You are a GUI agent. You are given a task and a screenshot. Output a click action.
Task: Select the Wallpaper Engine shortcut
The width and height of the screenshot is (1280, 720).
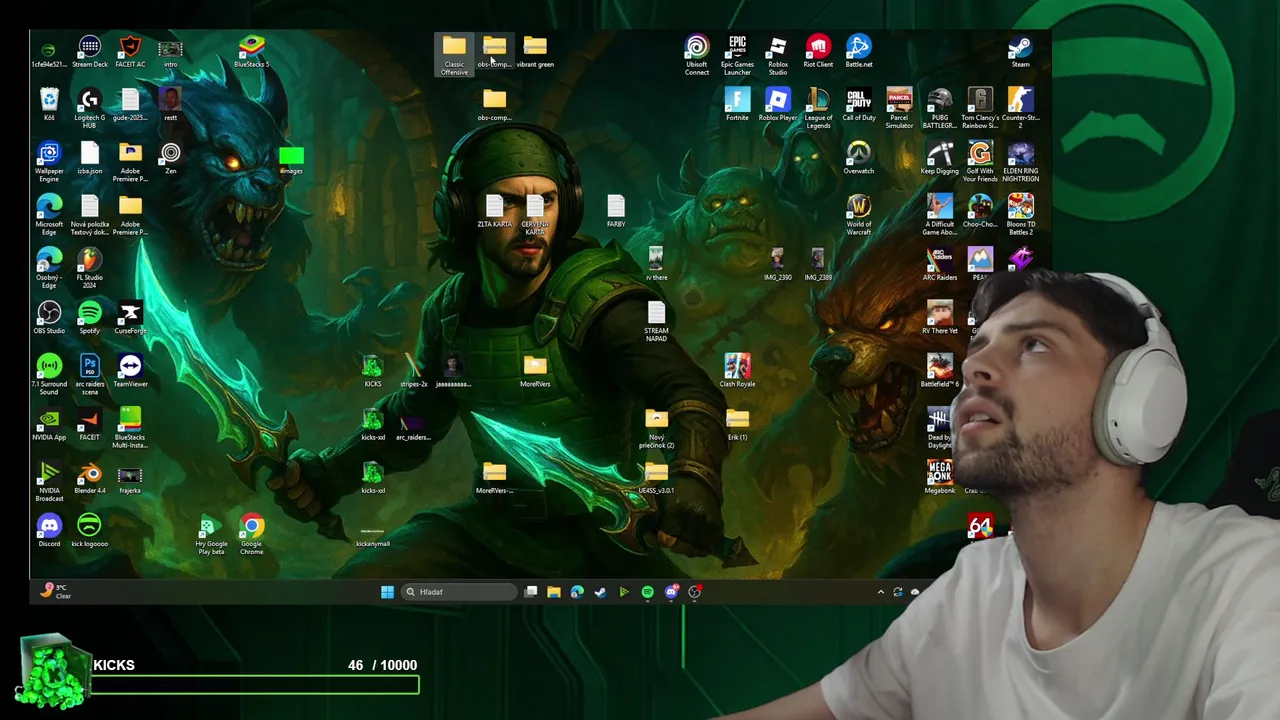(x=49, y=162)
